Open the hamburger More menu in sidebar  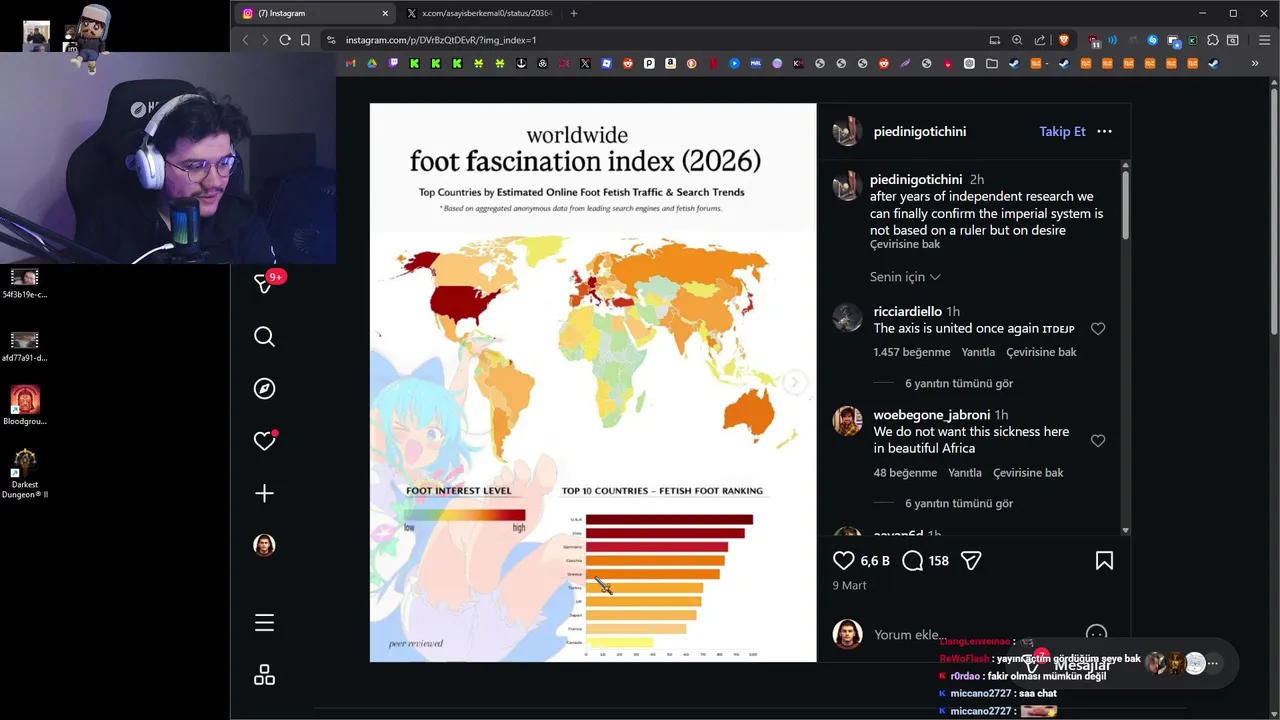click(x=264, y=623)
